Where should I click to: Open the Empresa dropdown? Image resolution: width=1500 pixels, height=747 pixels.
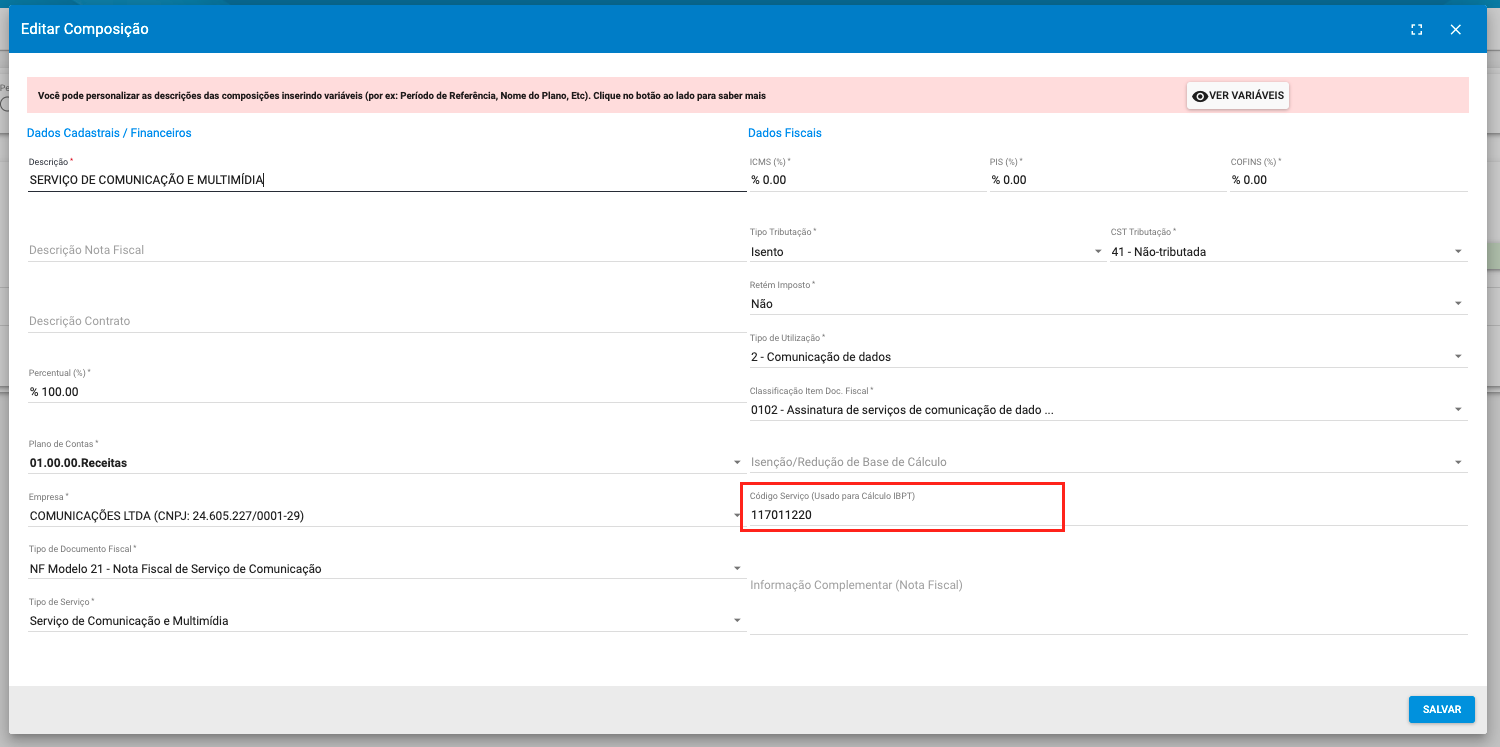[387, 516]
